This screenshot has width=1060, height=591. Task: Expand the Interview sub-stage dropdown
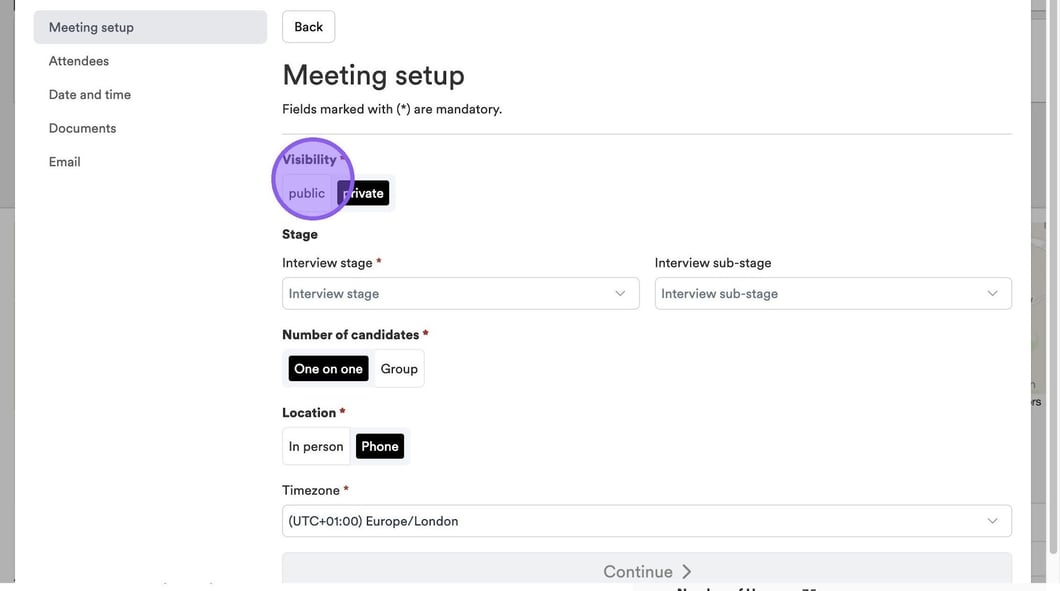tap(832, 293)
